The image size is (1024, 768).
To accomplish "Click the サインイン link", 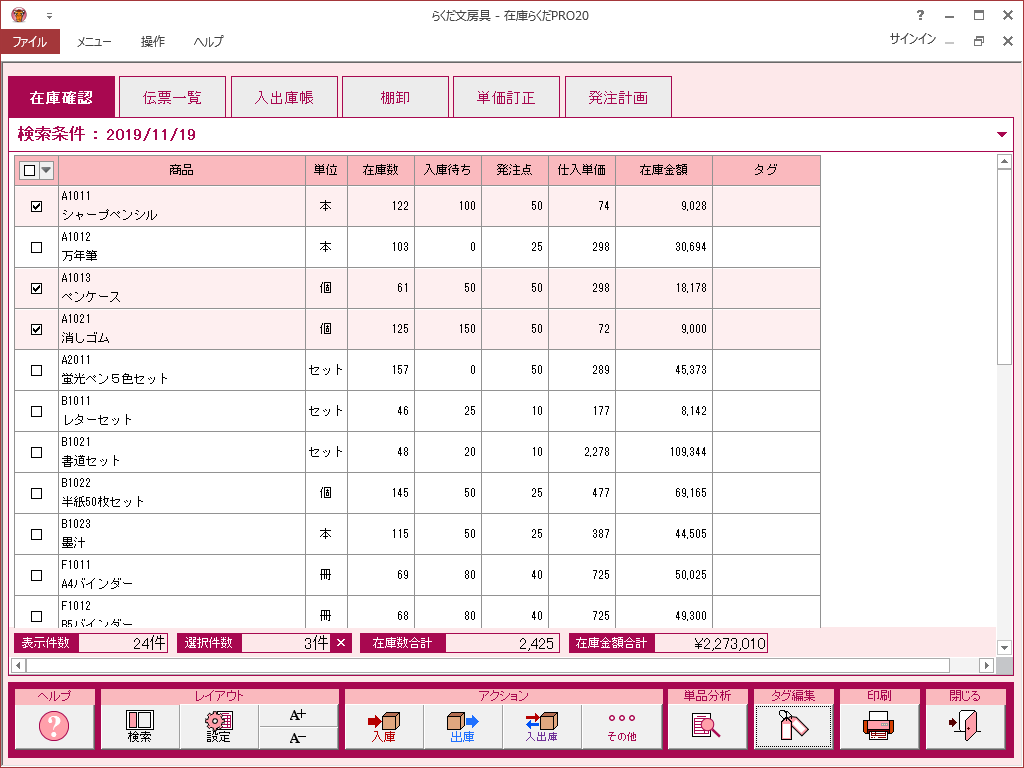I will 912,39.
